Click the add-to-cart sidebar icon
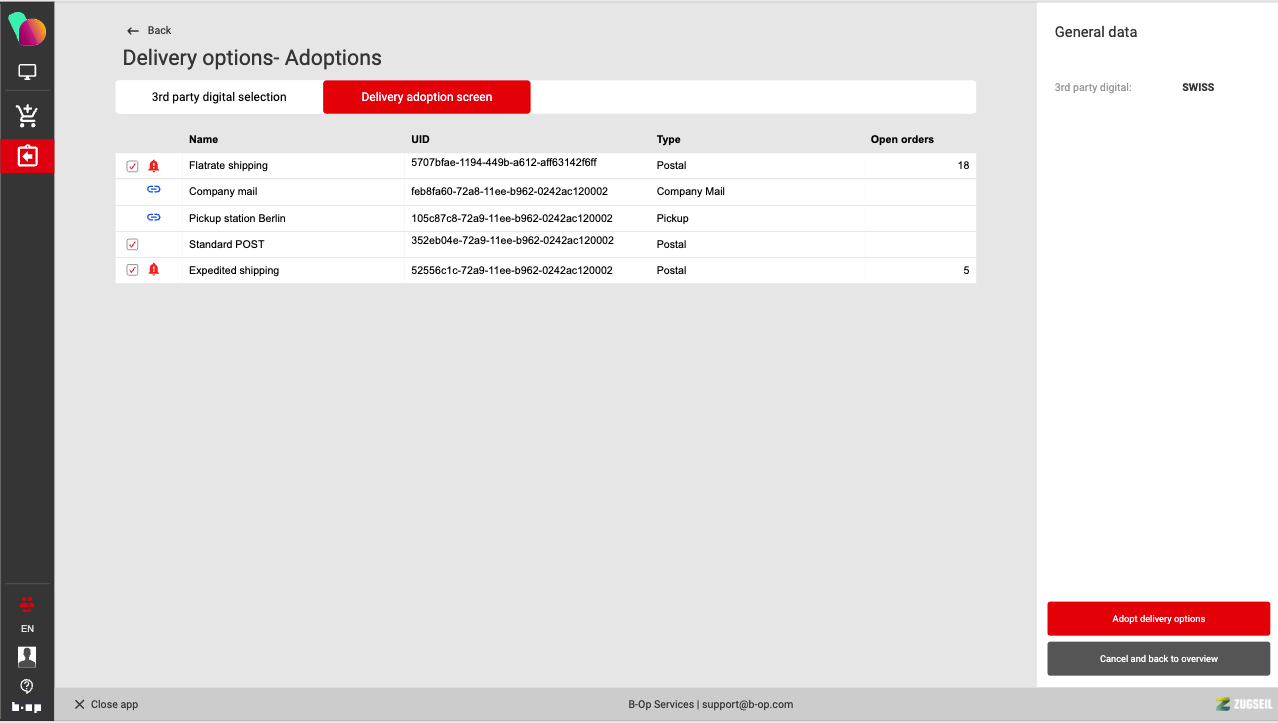Screen dimensions: 1278x723 [27, 116]
